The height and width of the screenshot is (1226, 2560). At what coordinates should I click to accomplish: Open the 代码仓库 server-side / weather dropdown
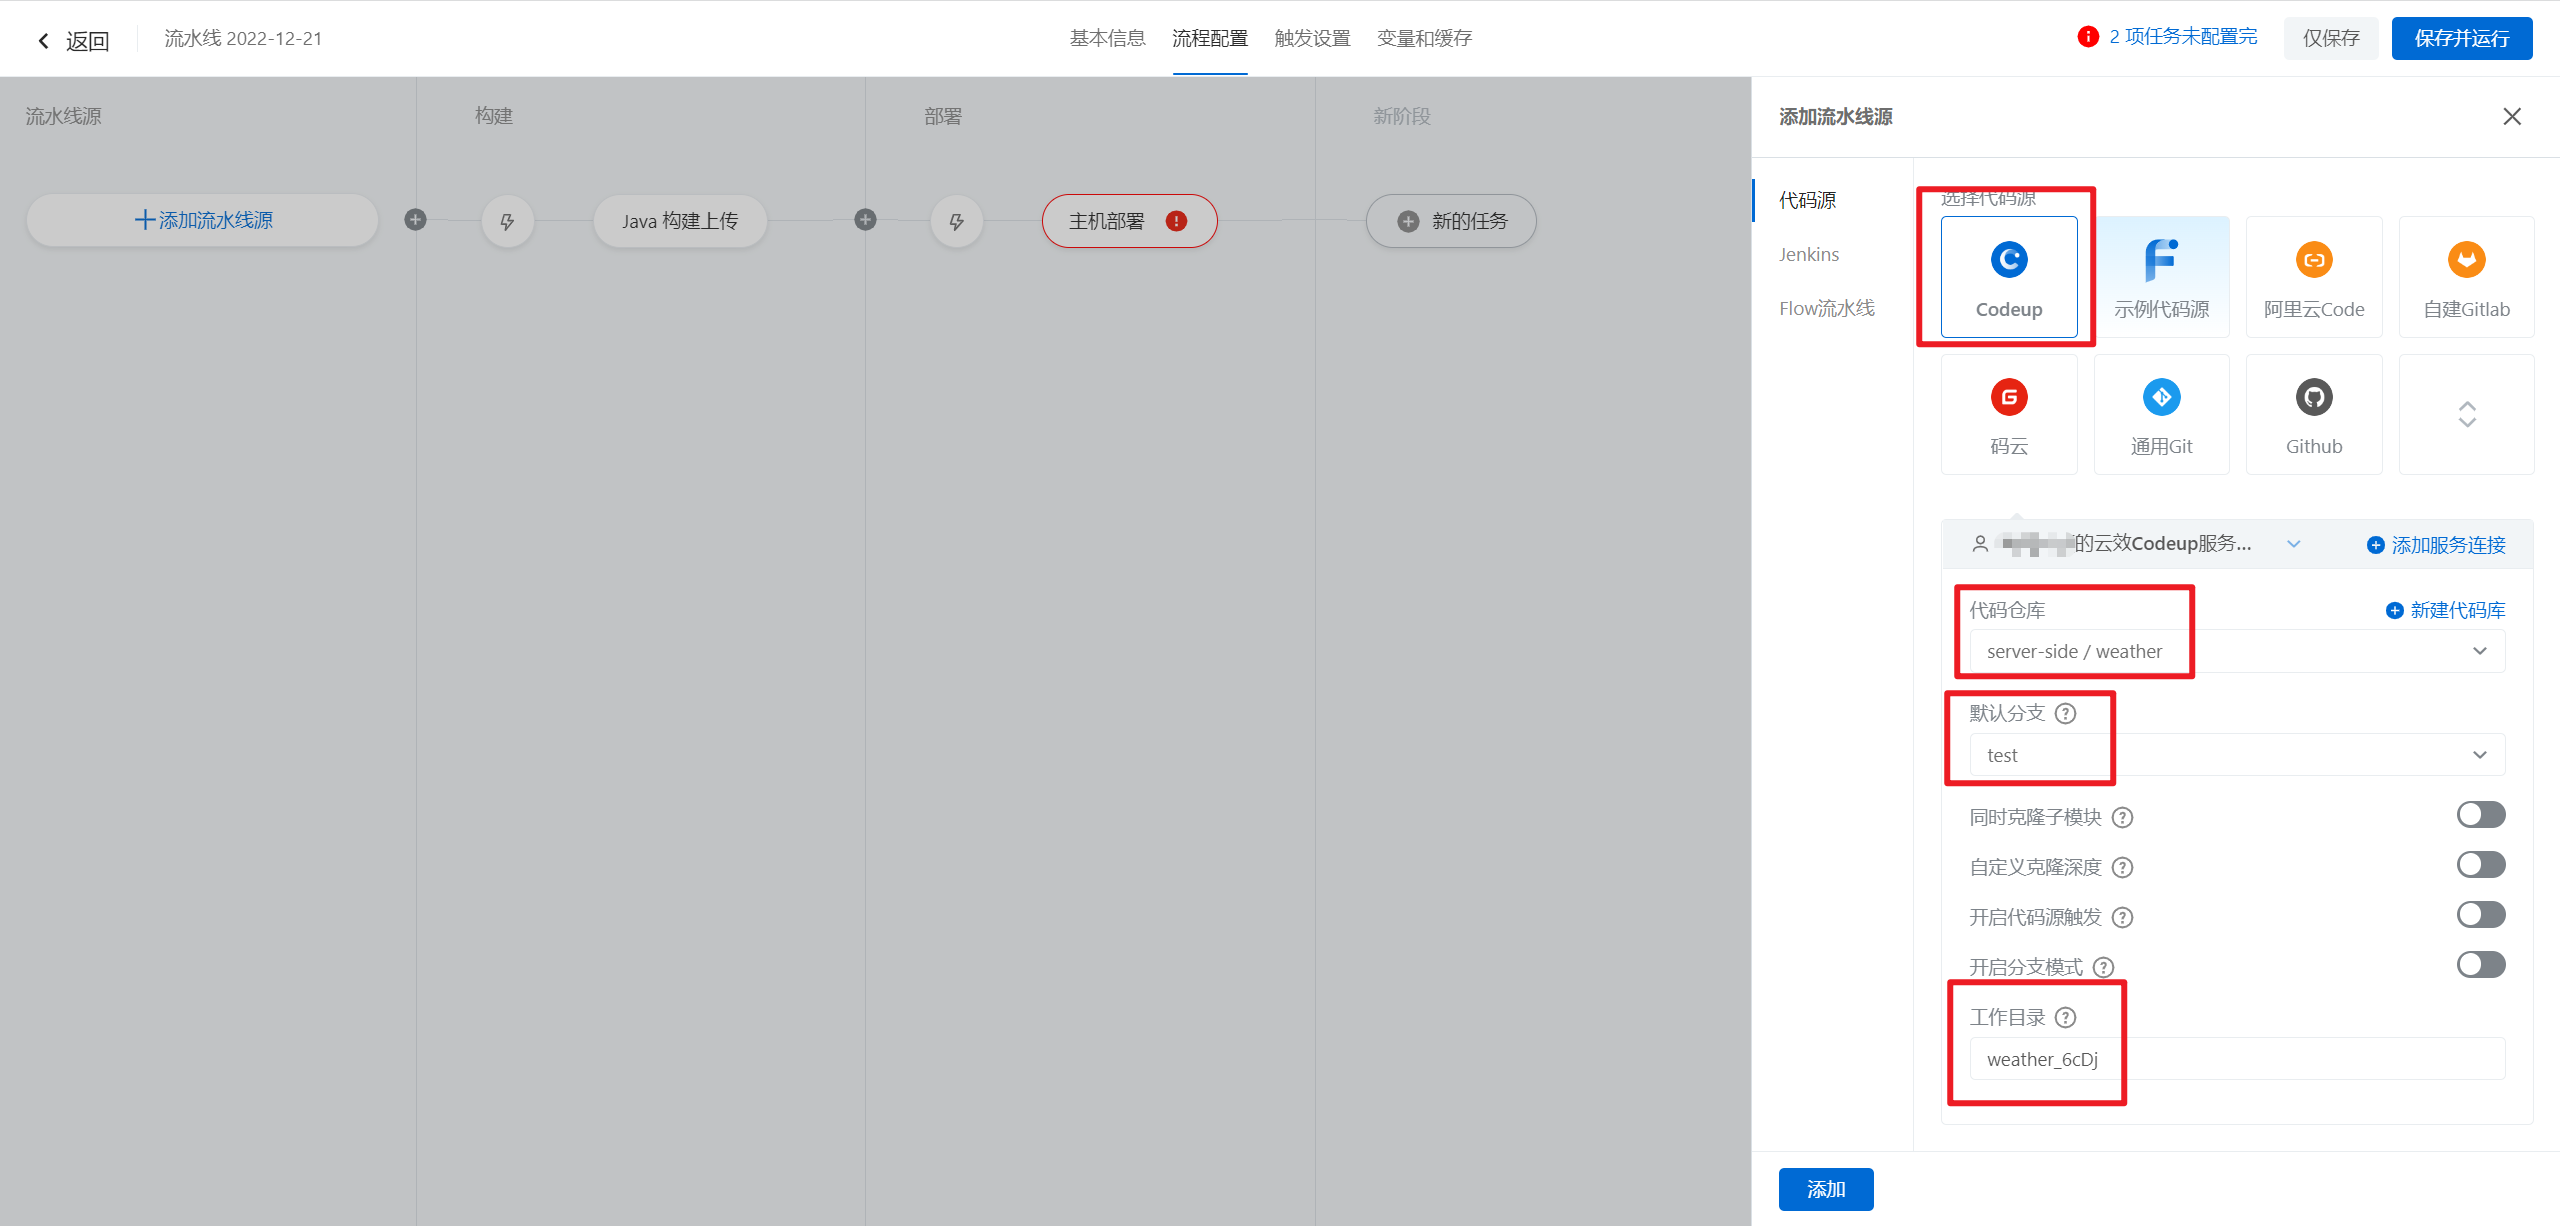pyautogui.click(x=2236, y=652)
